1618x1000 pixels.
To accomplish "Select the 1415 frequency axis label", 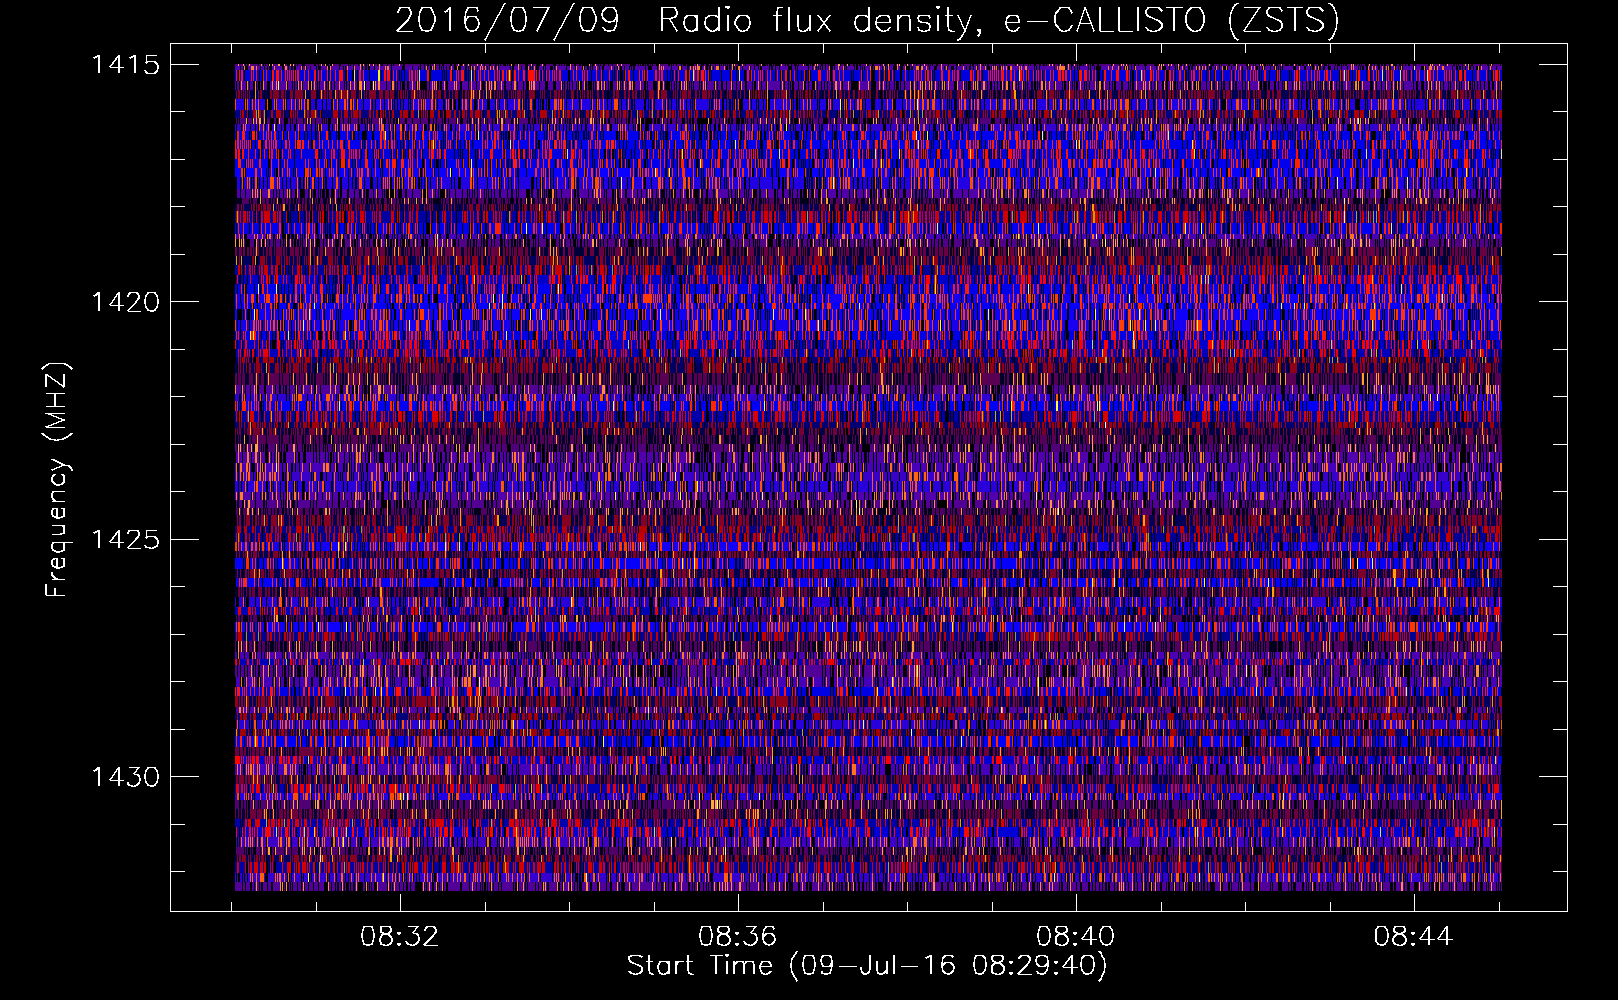I will pos(125,65).
